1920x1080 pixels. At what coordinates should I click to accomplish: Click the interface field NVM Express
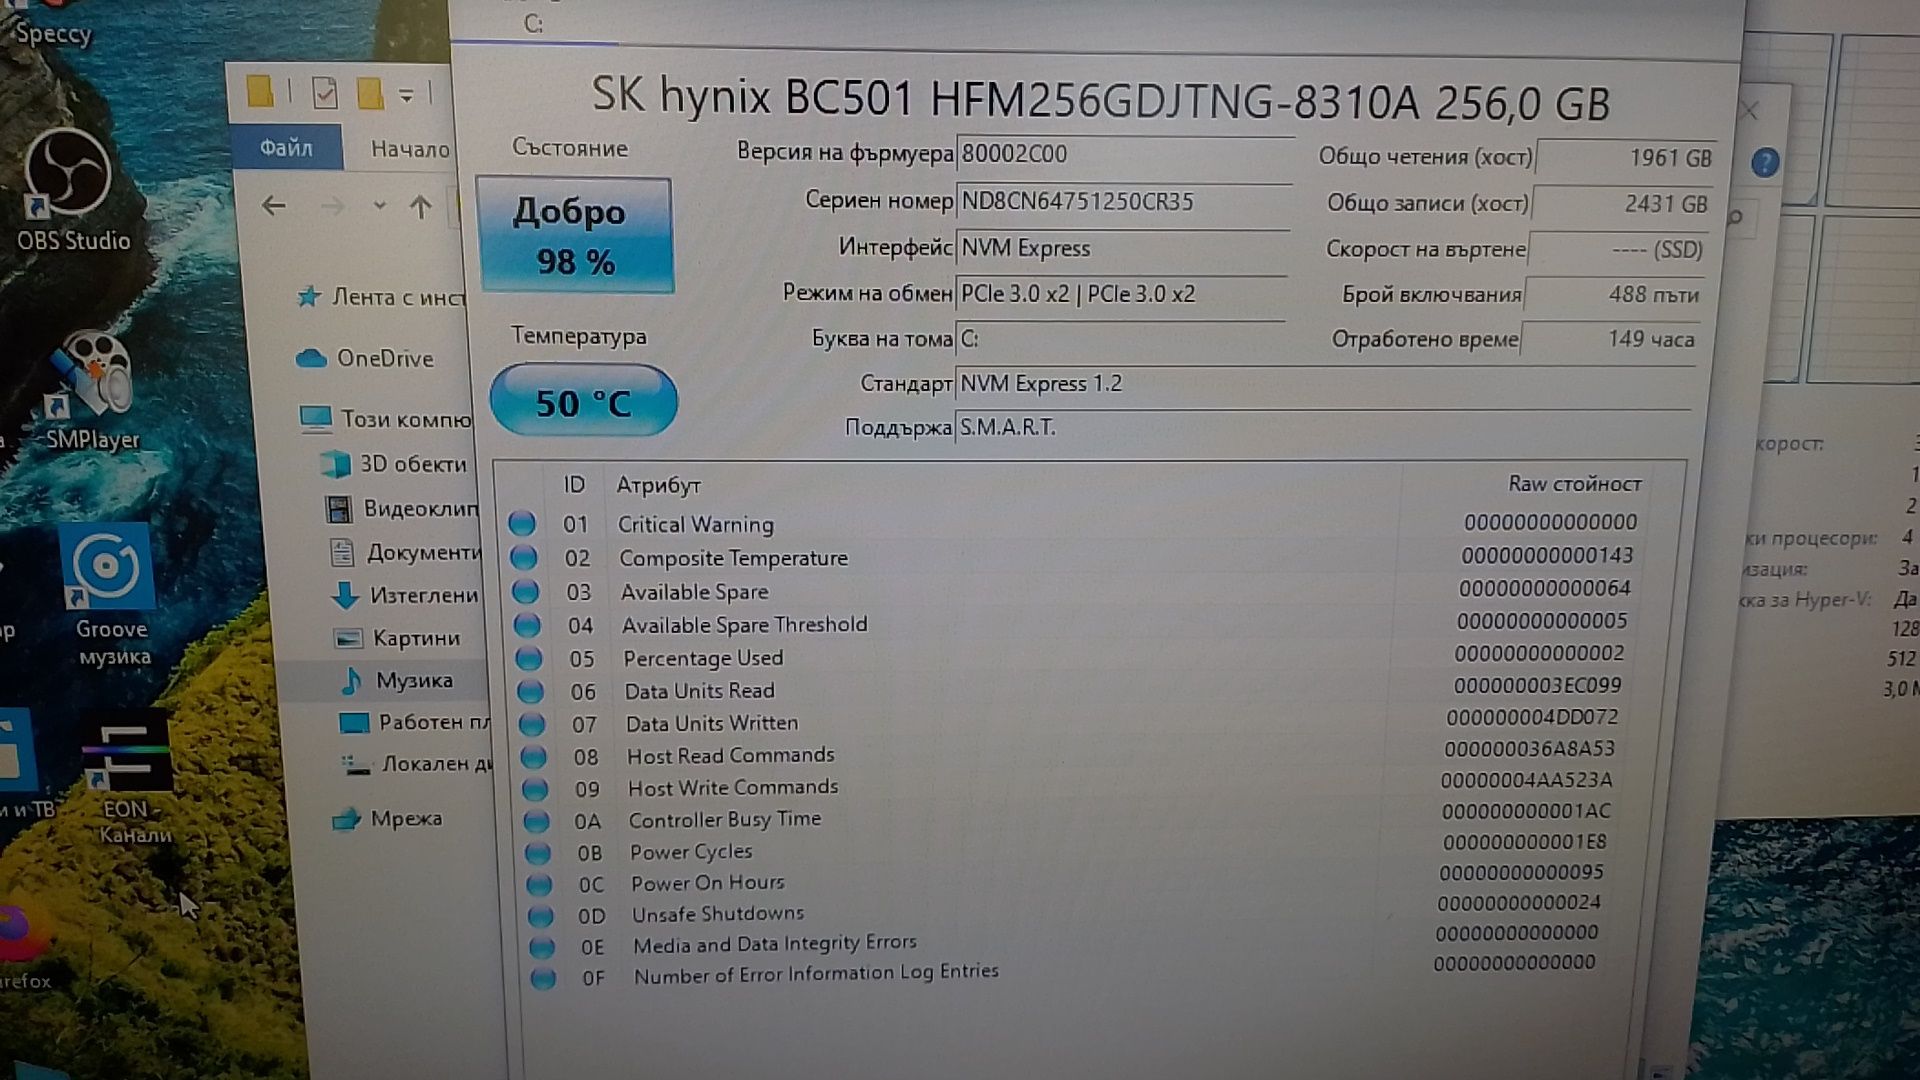pyautogui.click(x=1122, y=248)
